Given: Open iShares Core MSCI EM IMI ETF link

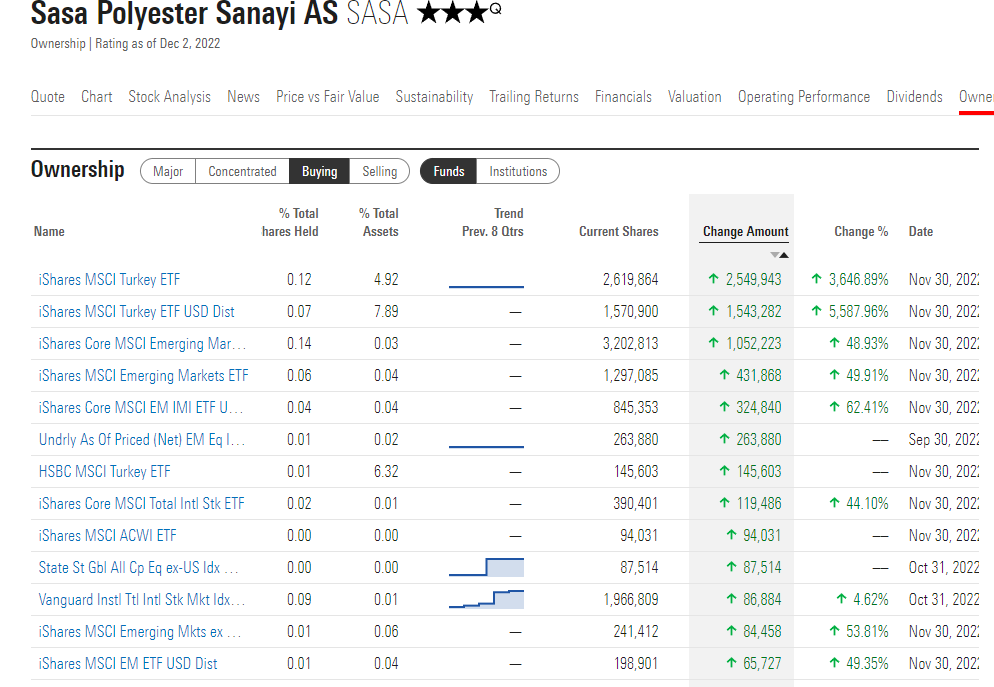Looking at the screenshot, I should click(141, 407).
